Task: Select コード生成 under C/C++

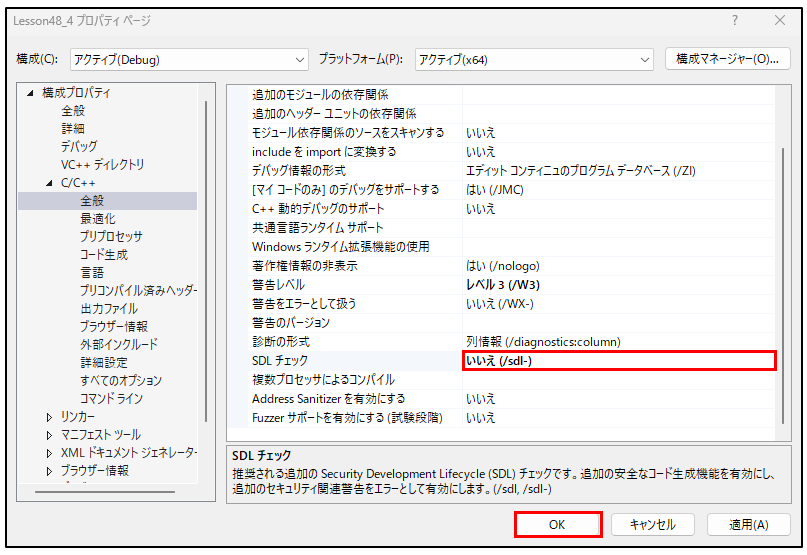Action: click(x=104, y=255)
